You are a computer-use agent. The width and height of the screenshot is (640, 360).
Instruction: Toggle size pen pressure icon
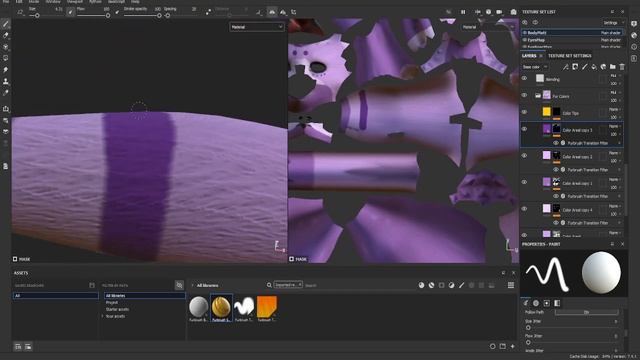(x=71, y=12)
